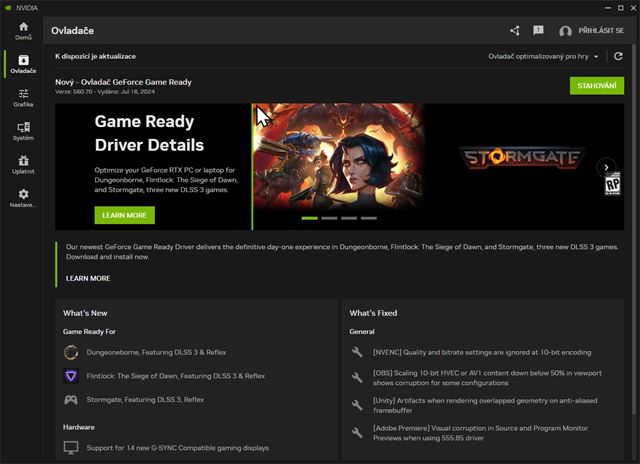Screen dimensions: 640x464
Task: Click the green LEARN MORE banner button
Action: 124,215
